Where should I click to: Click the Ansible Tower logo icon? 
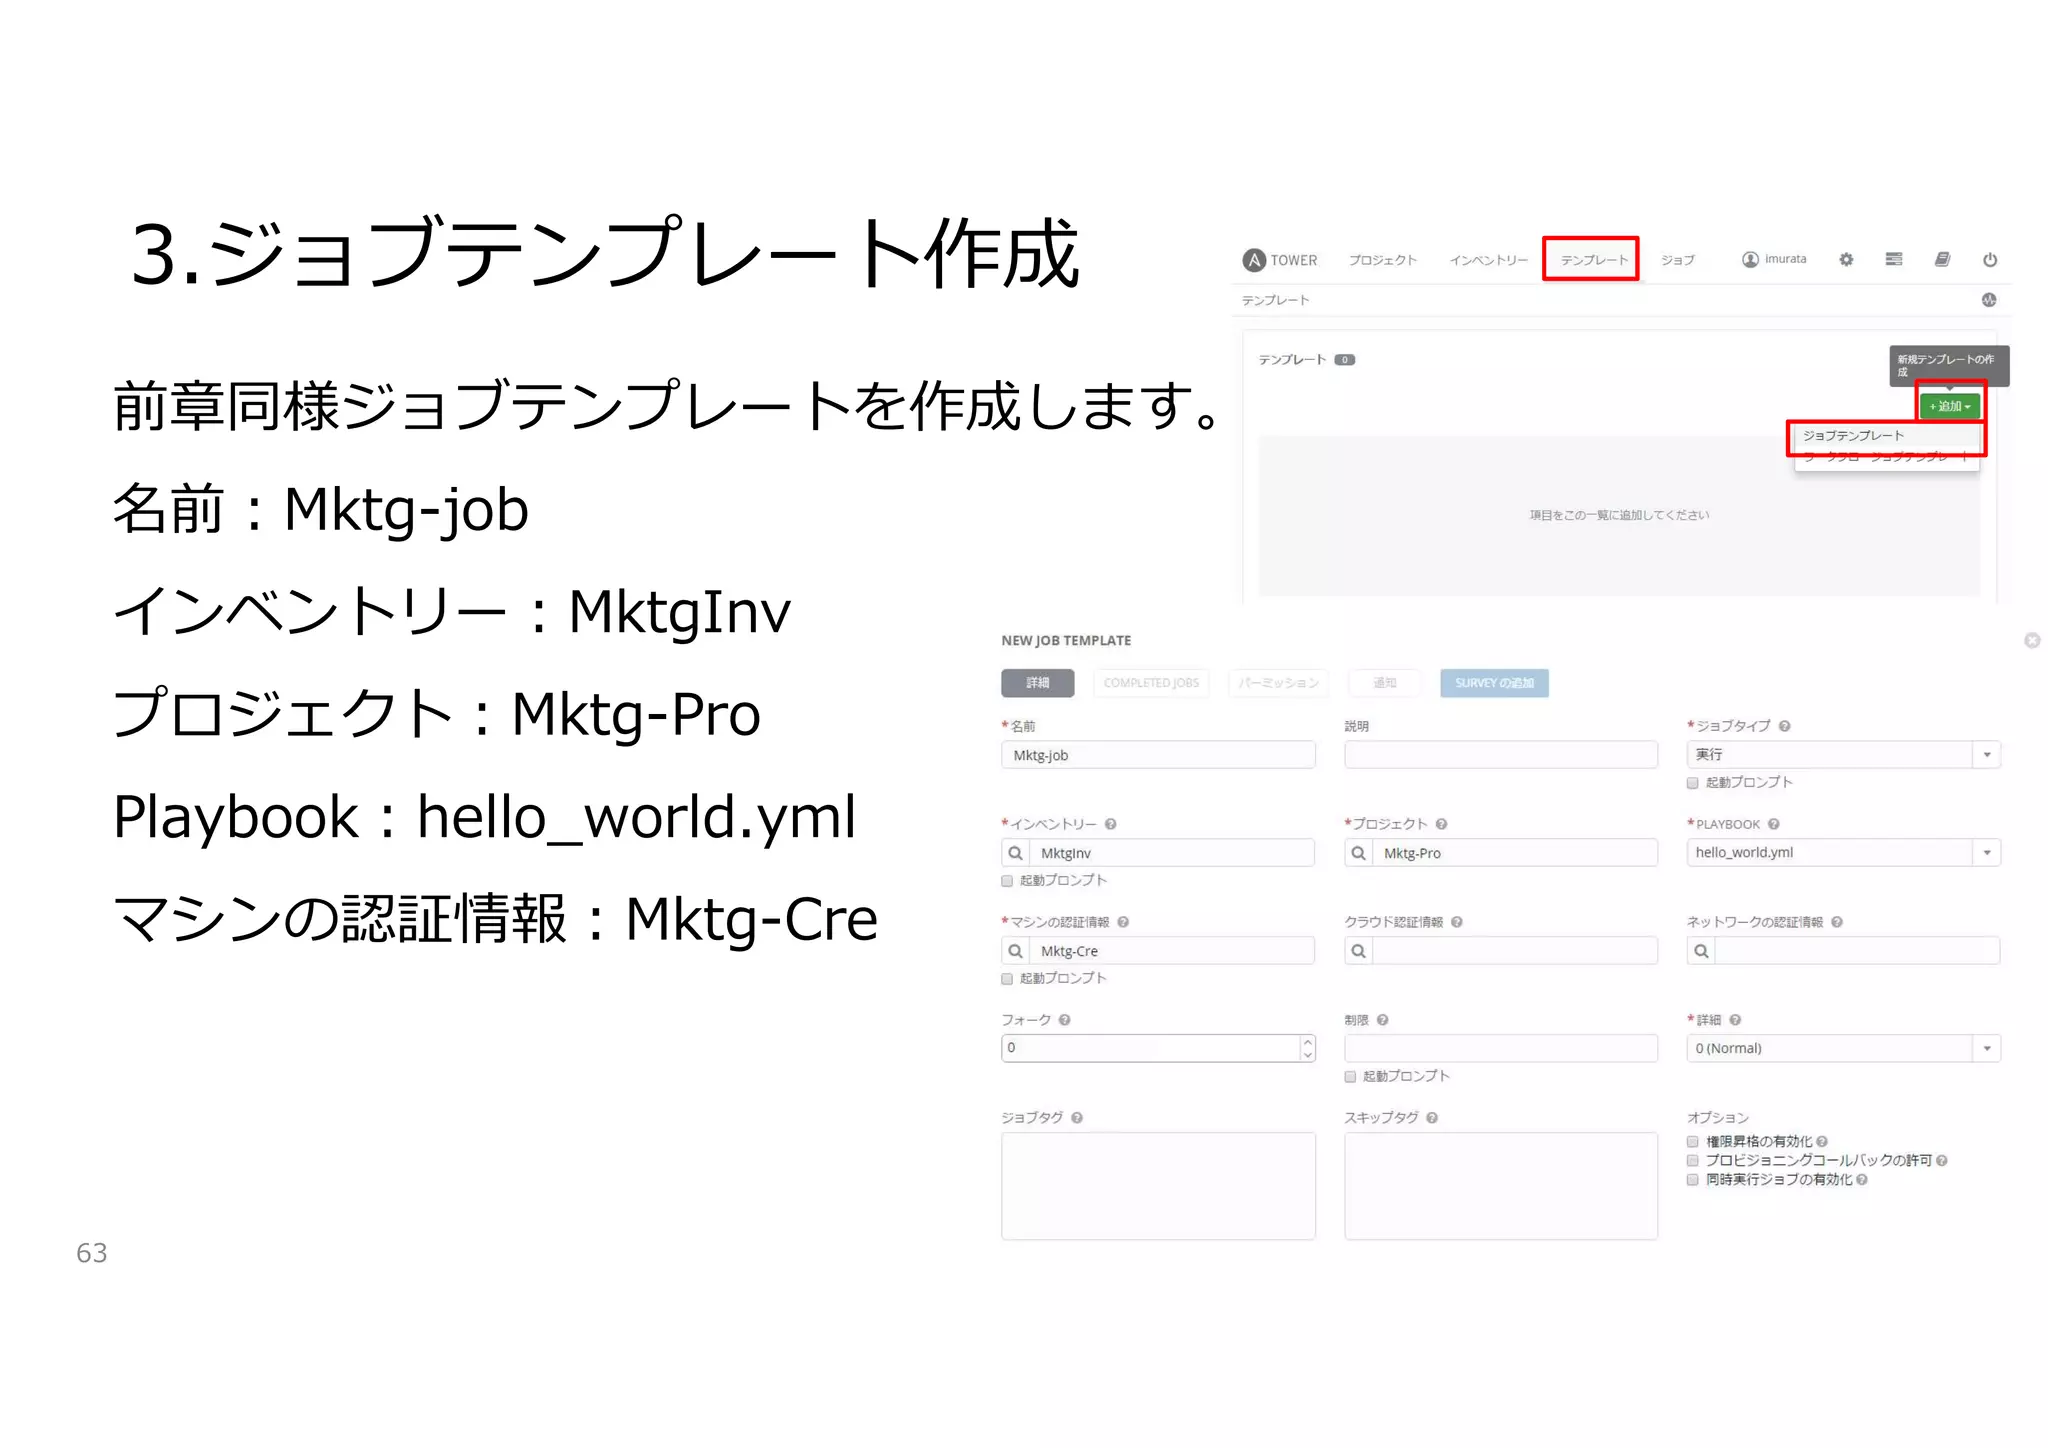click(1254, 260)
